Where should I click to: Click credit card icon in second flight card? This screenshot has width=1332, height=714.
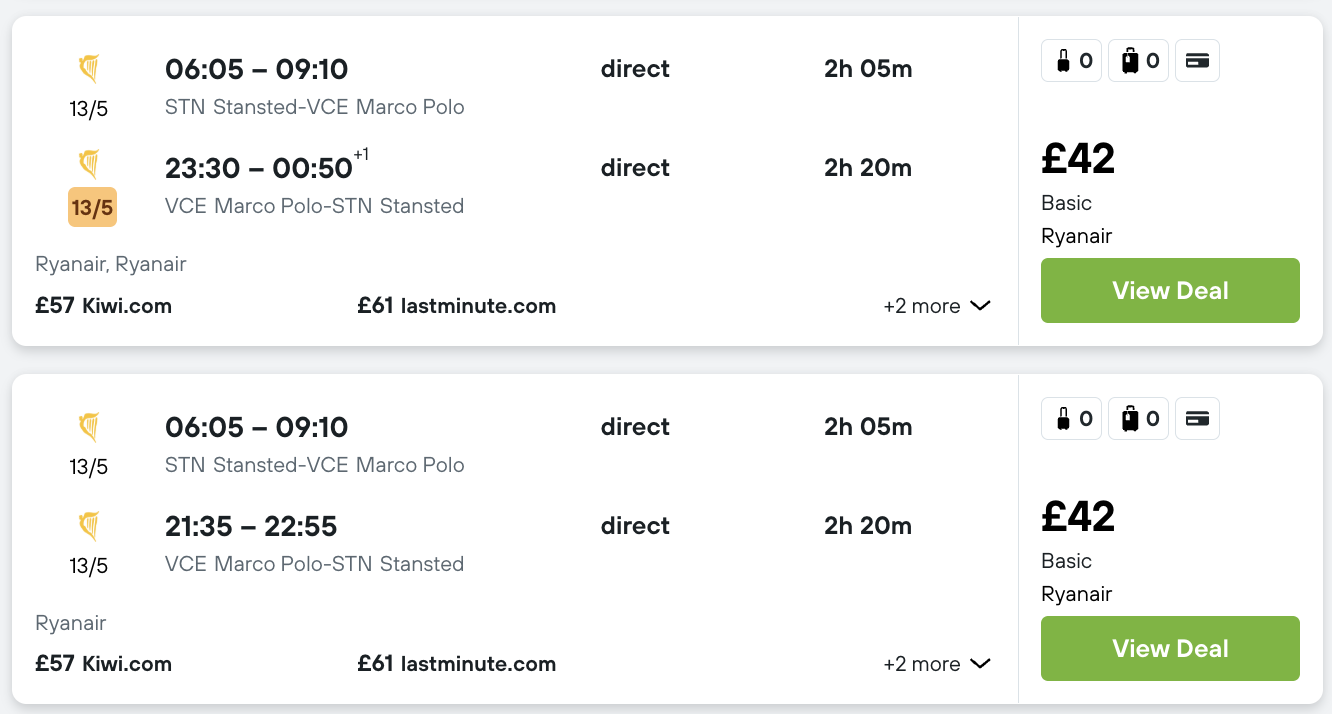(x=1197, y=419)
